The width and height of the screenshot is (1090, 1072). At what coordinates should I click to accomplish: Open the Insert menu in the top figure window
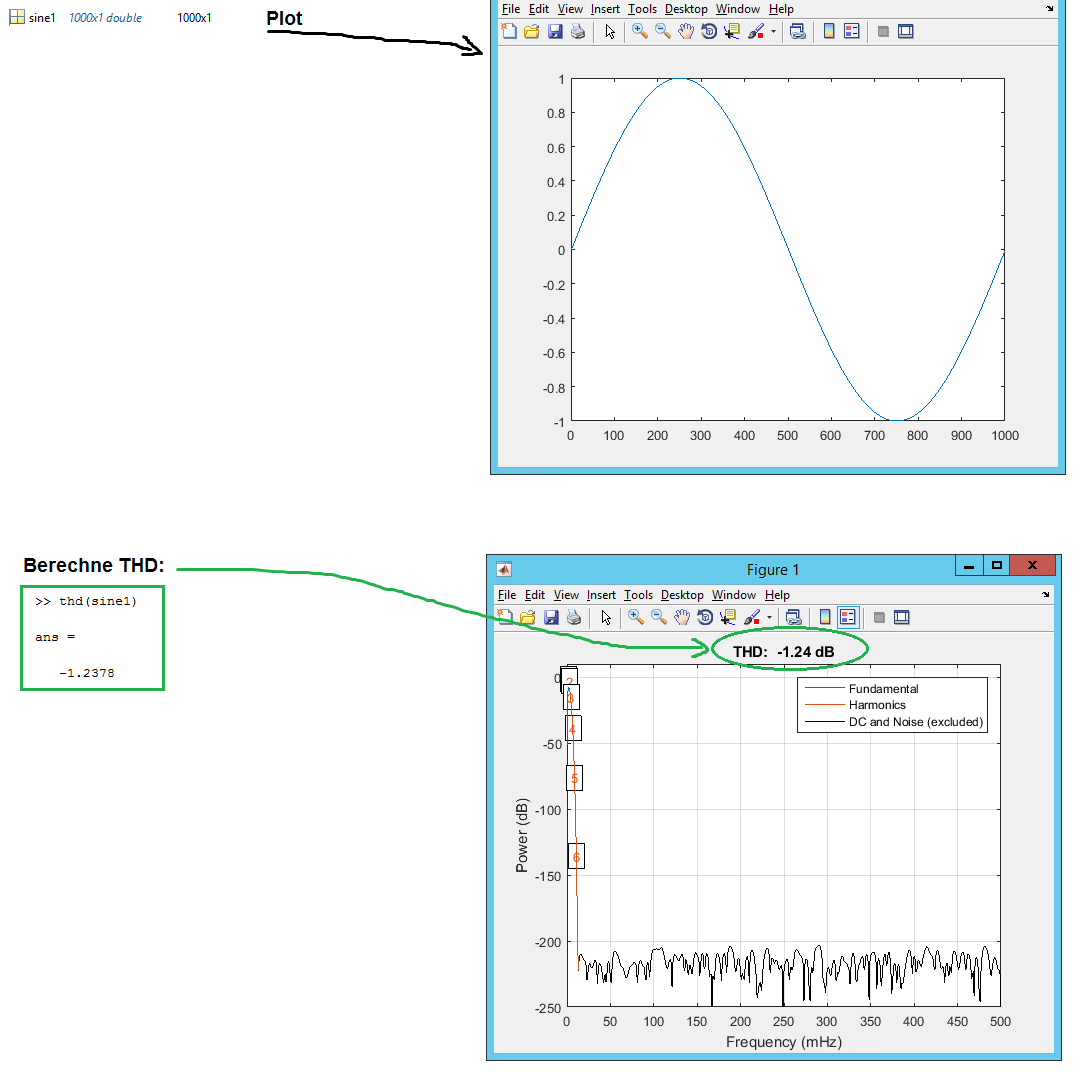605,9
